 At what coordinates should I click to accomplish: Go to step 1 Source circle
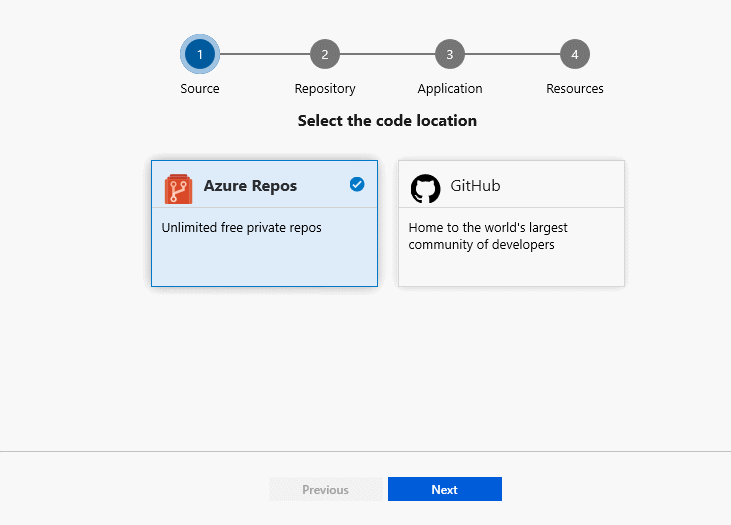point(200,54)
